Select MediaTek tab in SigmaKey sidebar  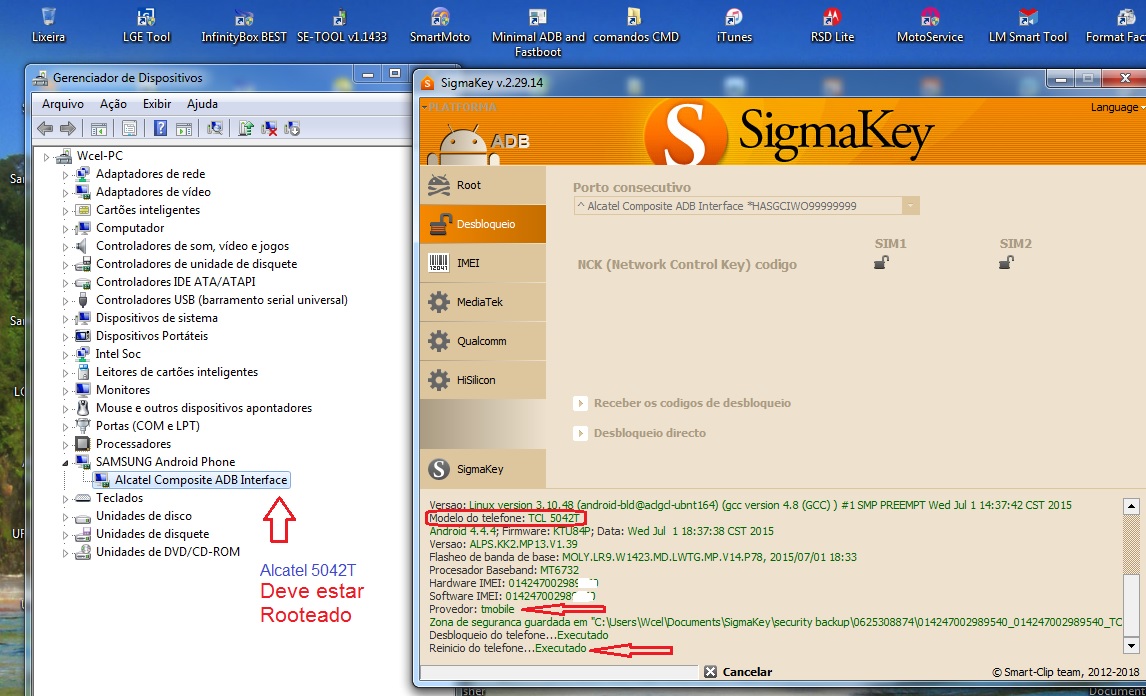482,302
